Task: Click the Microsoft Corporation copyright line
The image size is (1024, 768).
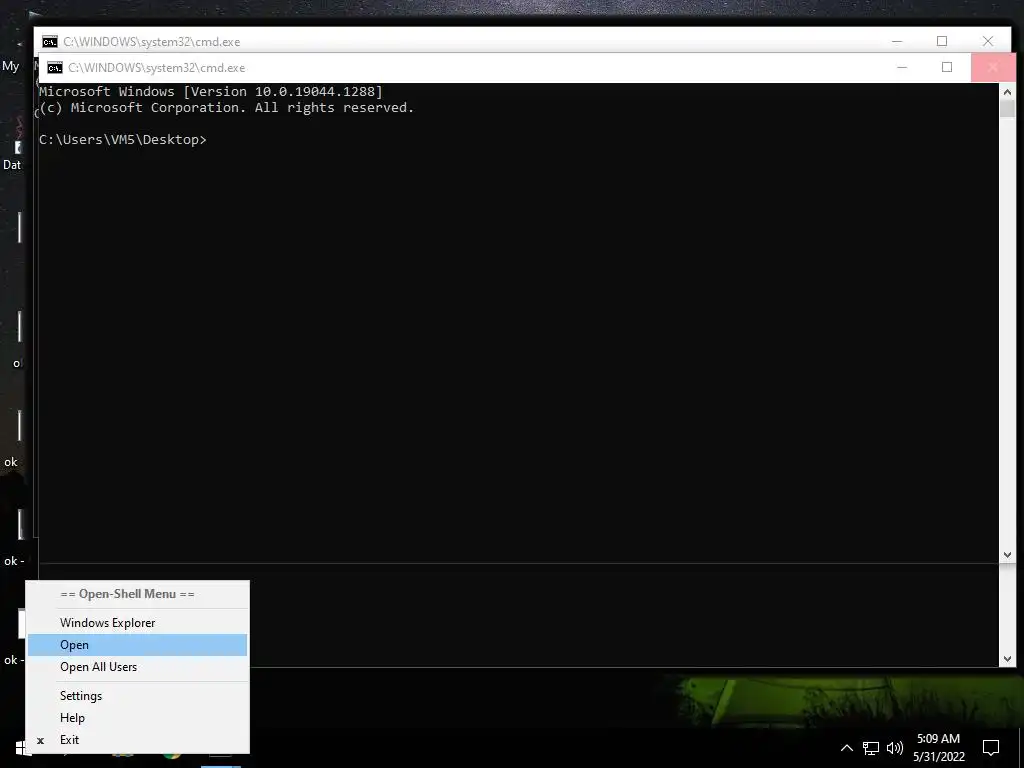Action: (x=227, y=108)
